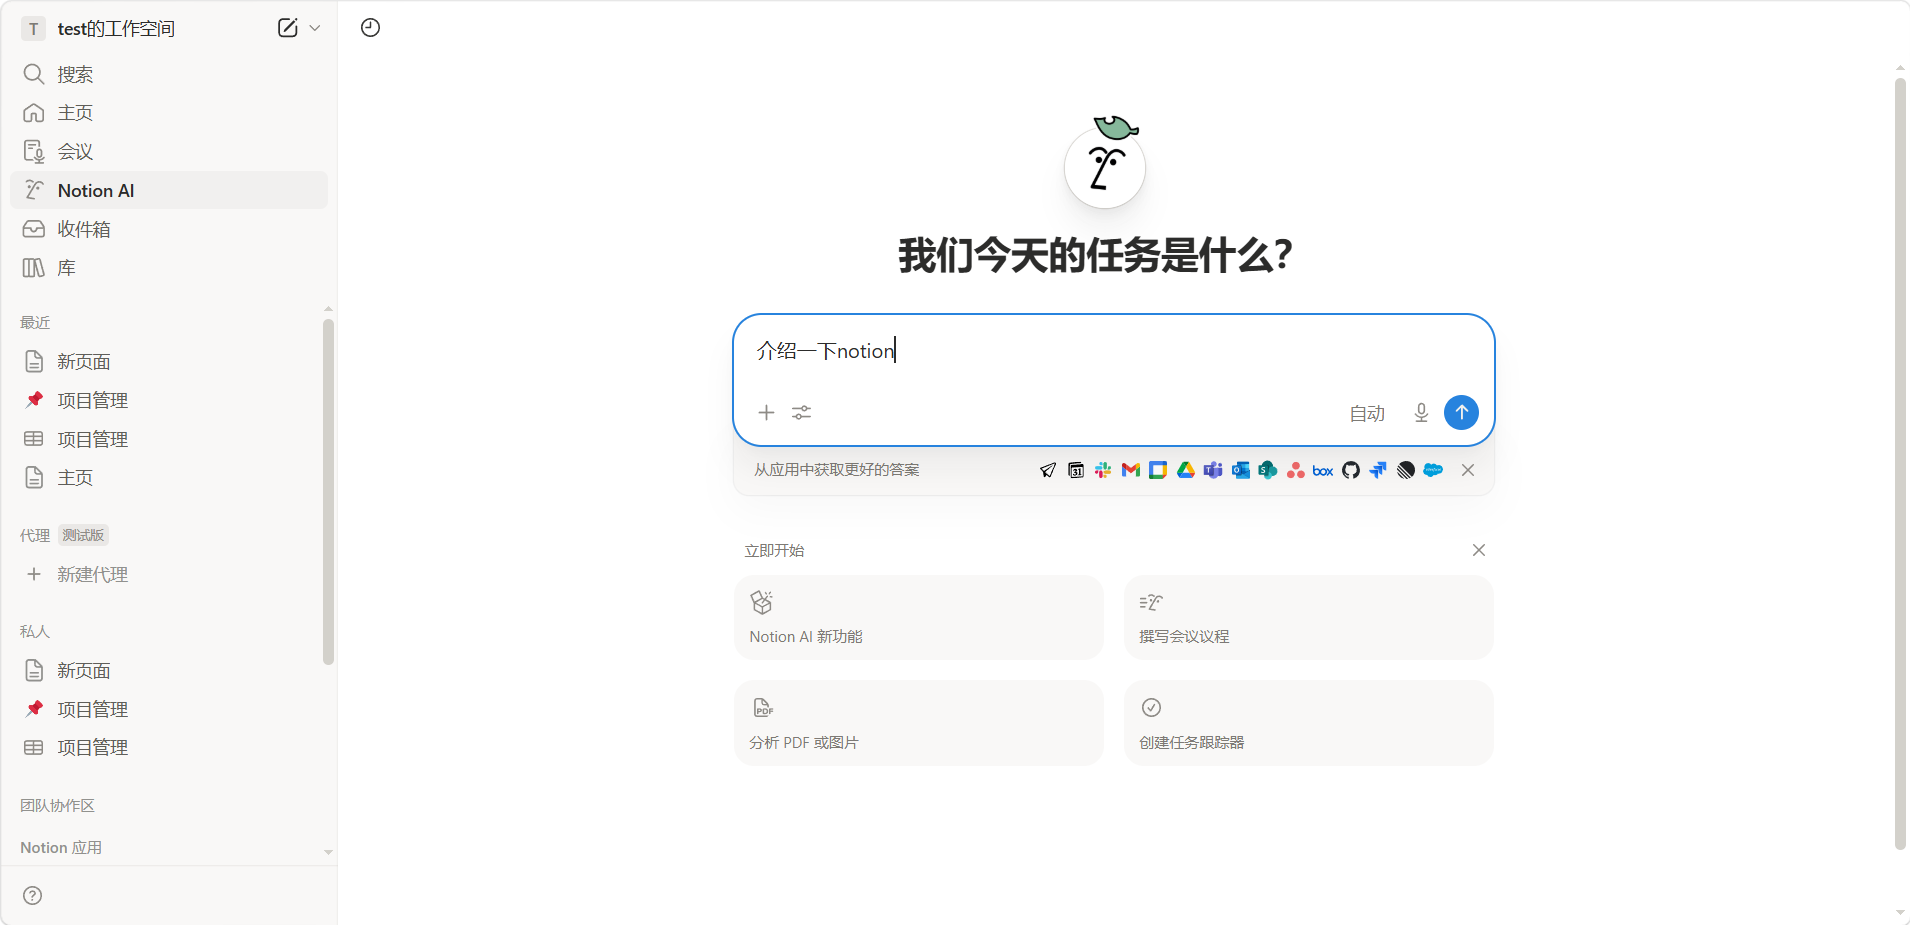Click 新建代理 to add an agent
Viewport: 1910px width, 925px height.
[x=92, y=574]
